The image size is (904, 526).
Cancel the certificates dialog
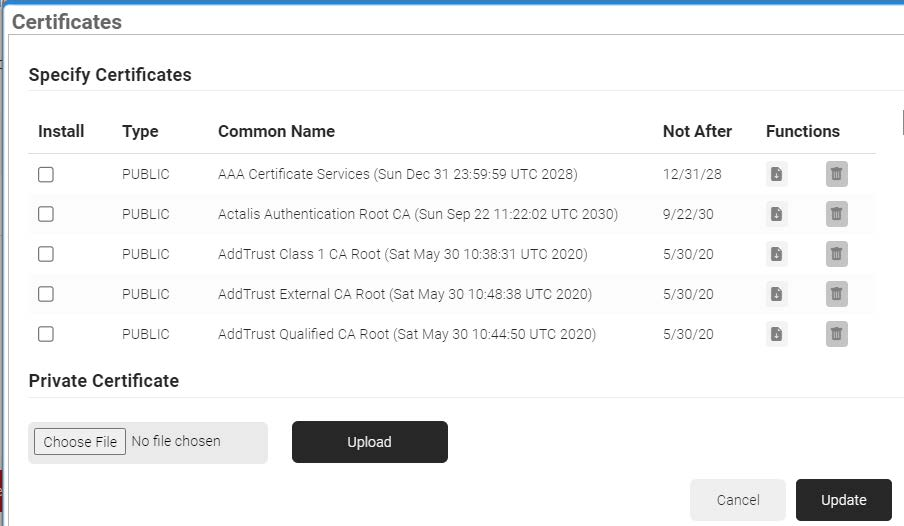coord(738,500)
